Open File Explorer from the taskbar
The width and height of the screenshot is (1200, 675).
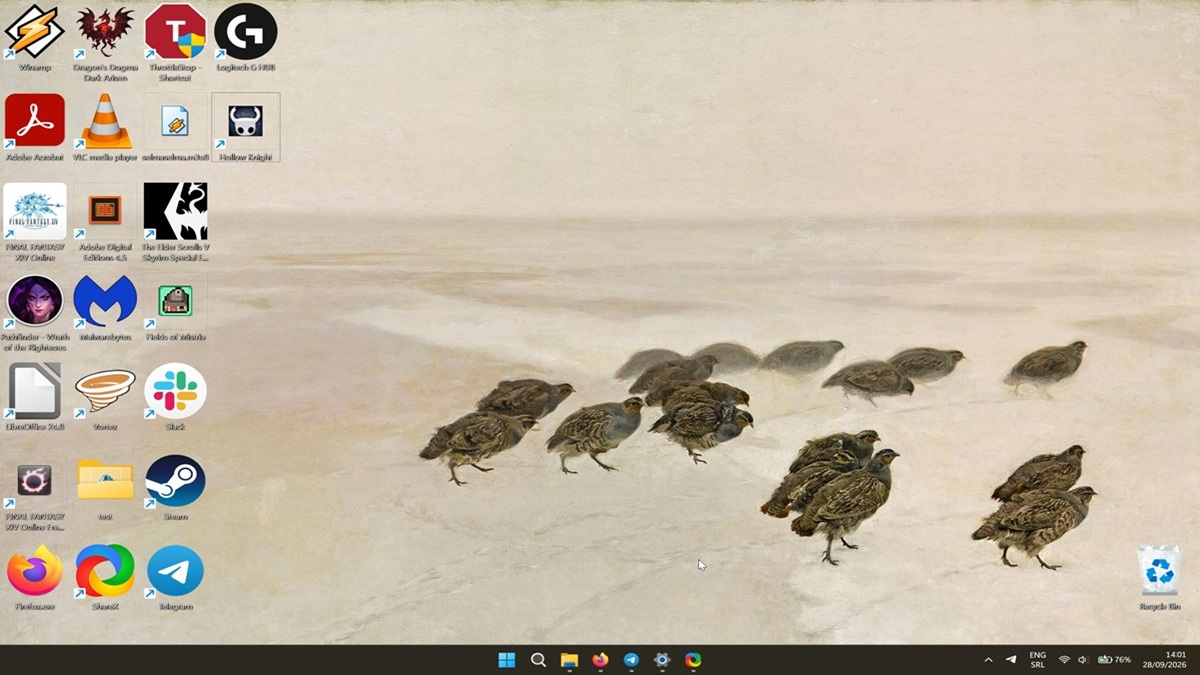point(569,660)
